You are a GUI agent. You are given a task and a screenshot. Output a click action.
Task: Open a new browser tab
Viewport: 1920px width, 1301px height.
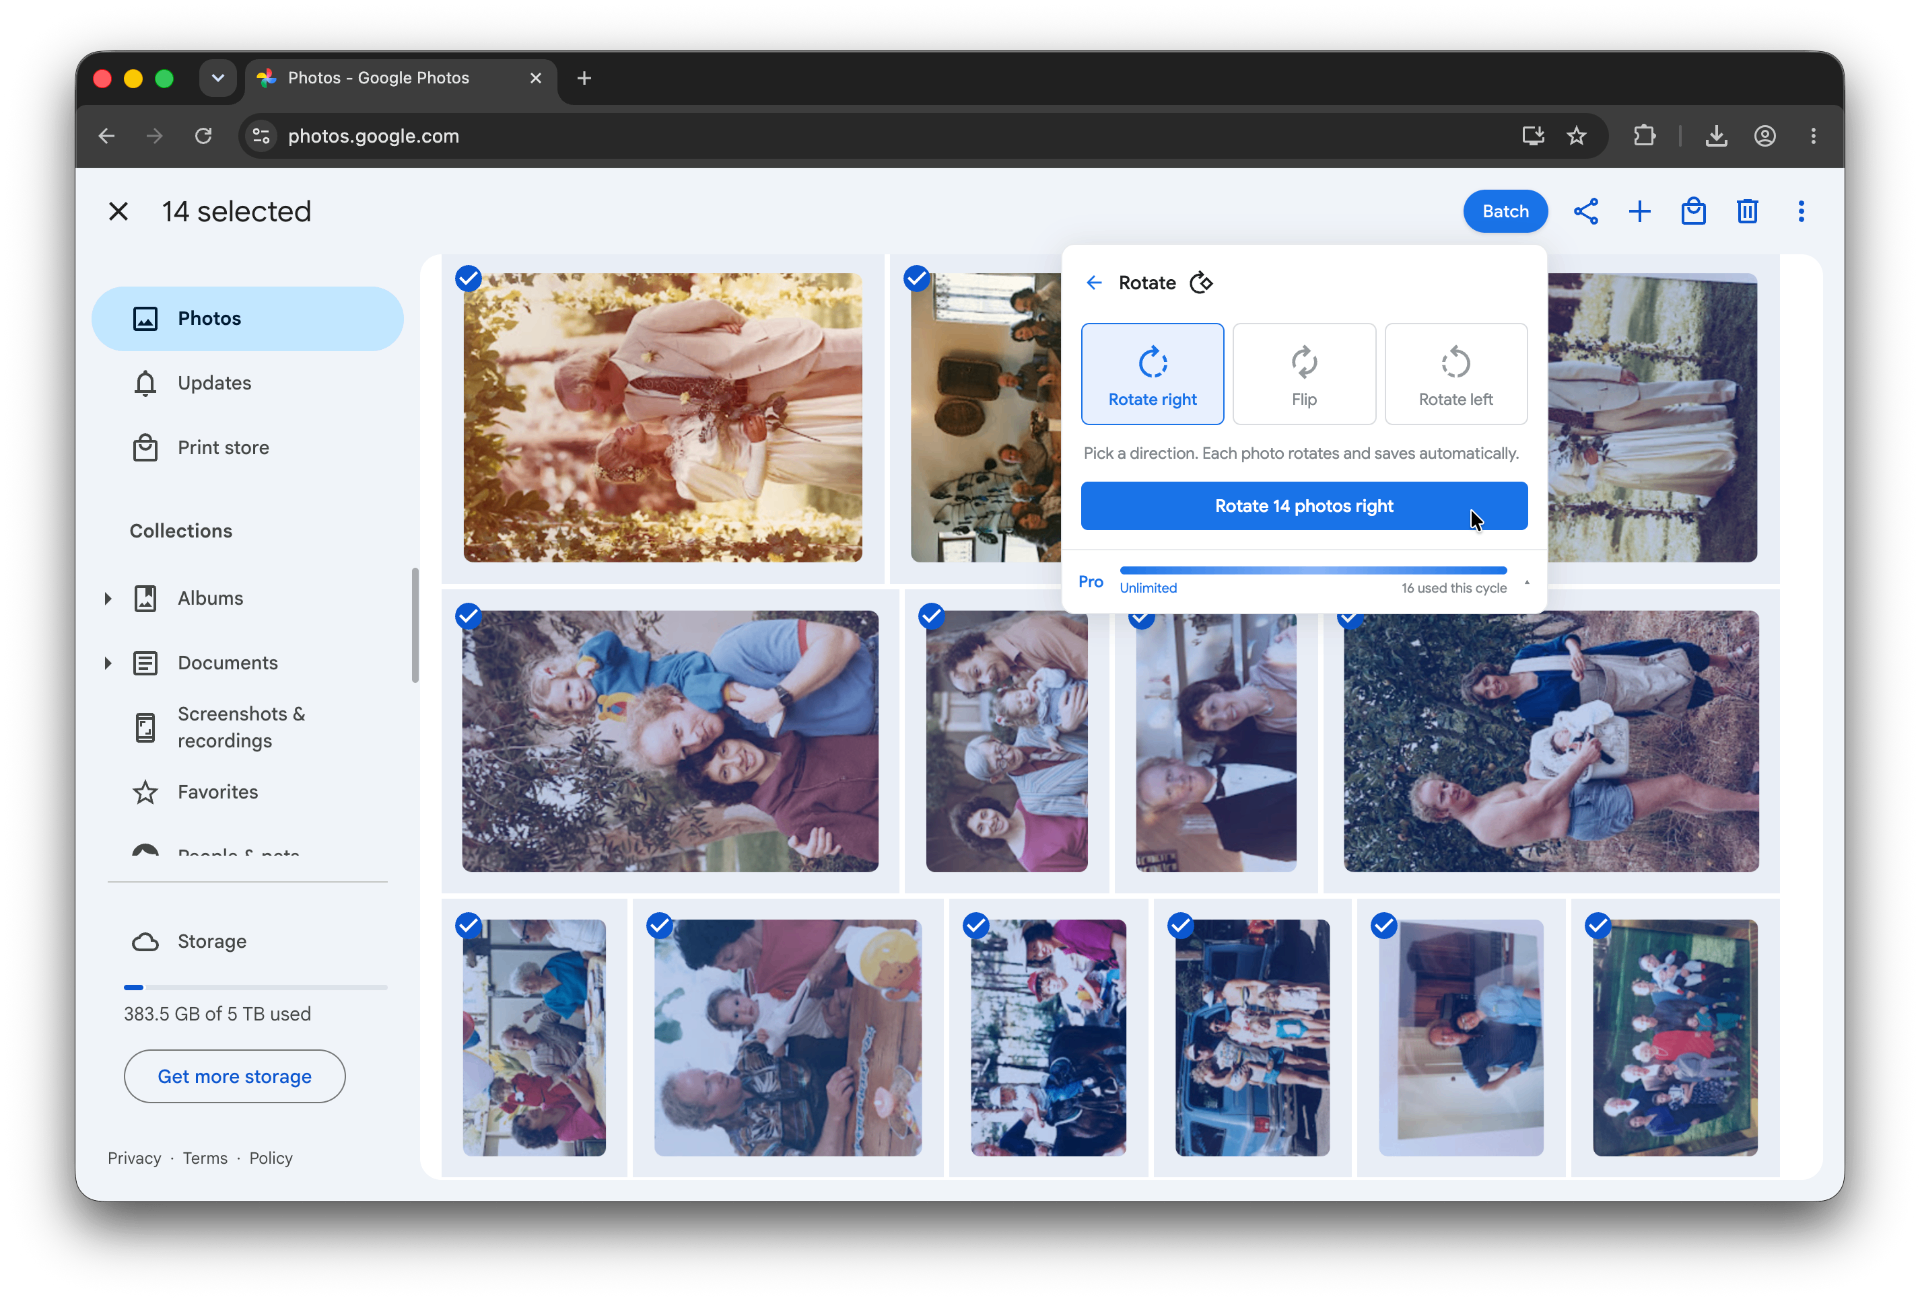585,78
